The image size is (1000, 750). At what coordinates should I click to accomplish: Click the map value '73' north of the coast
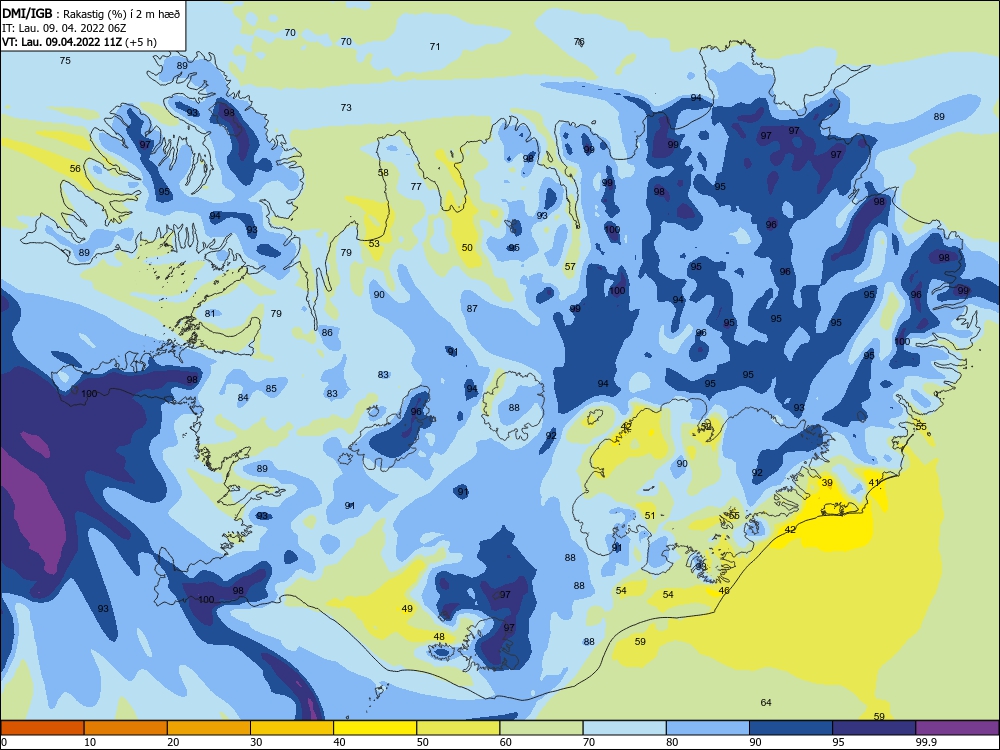346,108
